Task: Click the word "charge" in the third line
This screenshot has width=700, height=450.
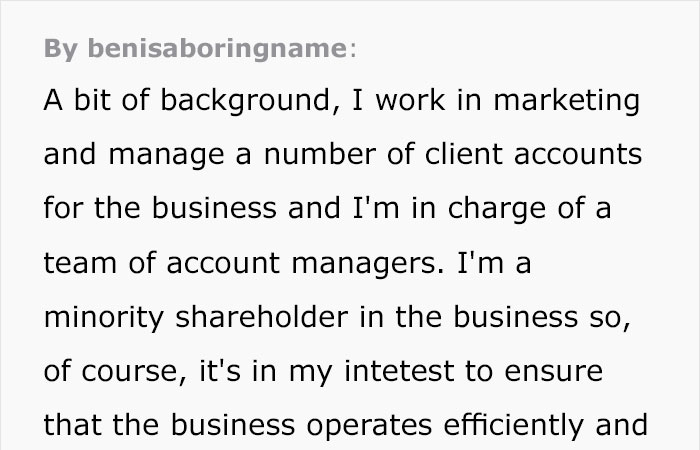Action: 496,209
